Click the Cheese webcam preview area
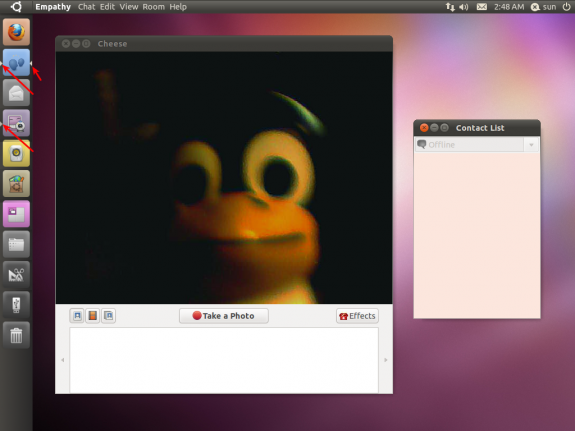The image size is (575, 431). point(224,178)
